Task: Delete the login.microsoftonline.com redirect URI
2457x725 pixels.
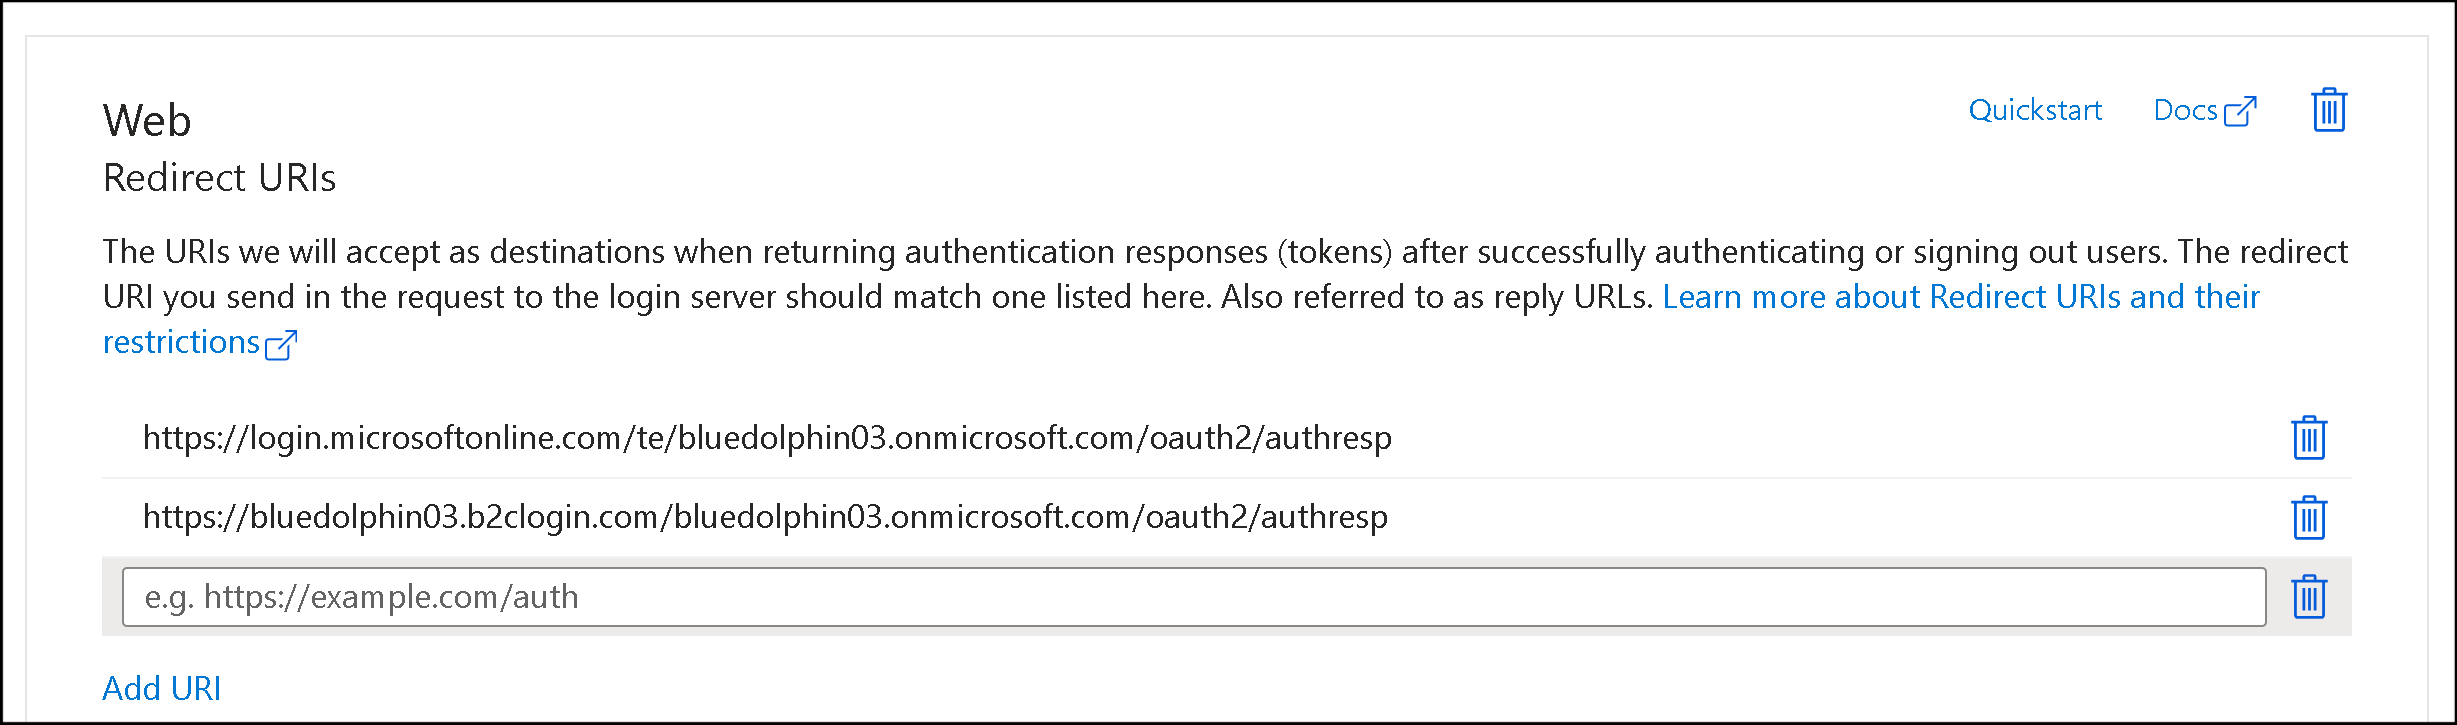Action: 2309,438
